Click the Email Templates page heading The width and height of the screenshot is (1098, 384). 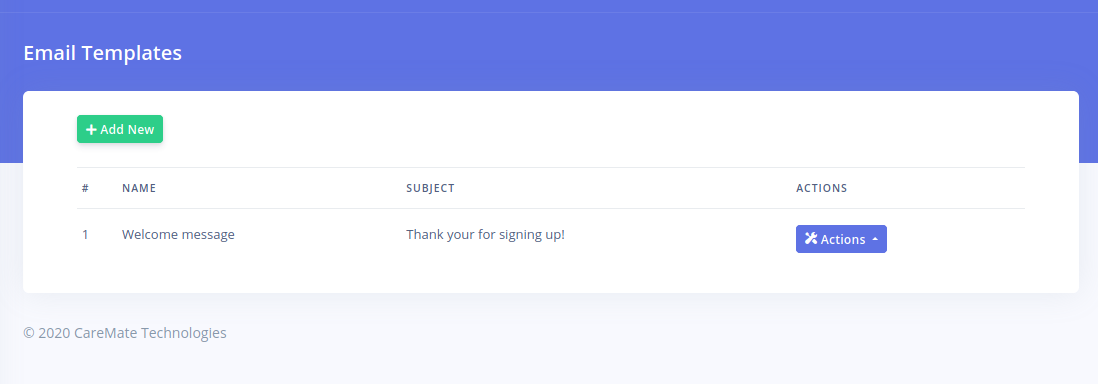102,53
